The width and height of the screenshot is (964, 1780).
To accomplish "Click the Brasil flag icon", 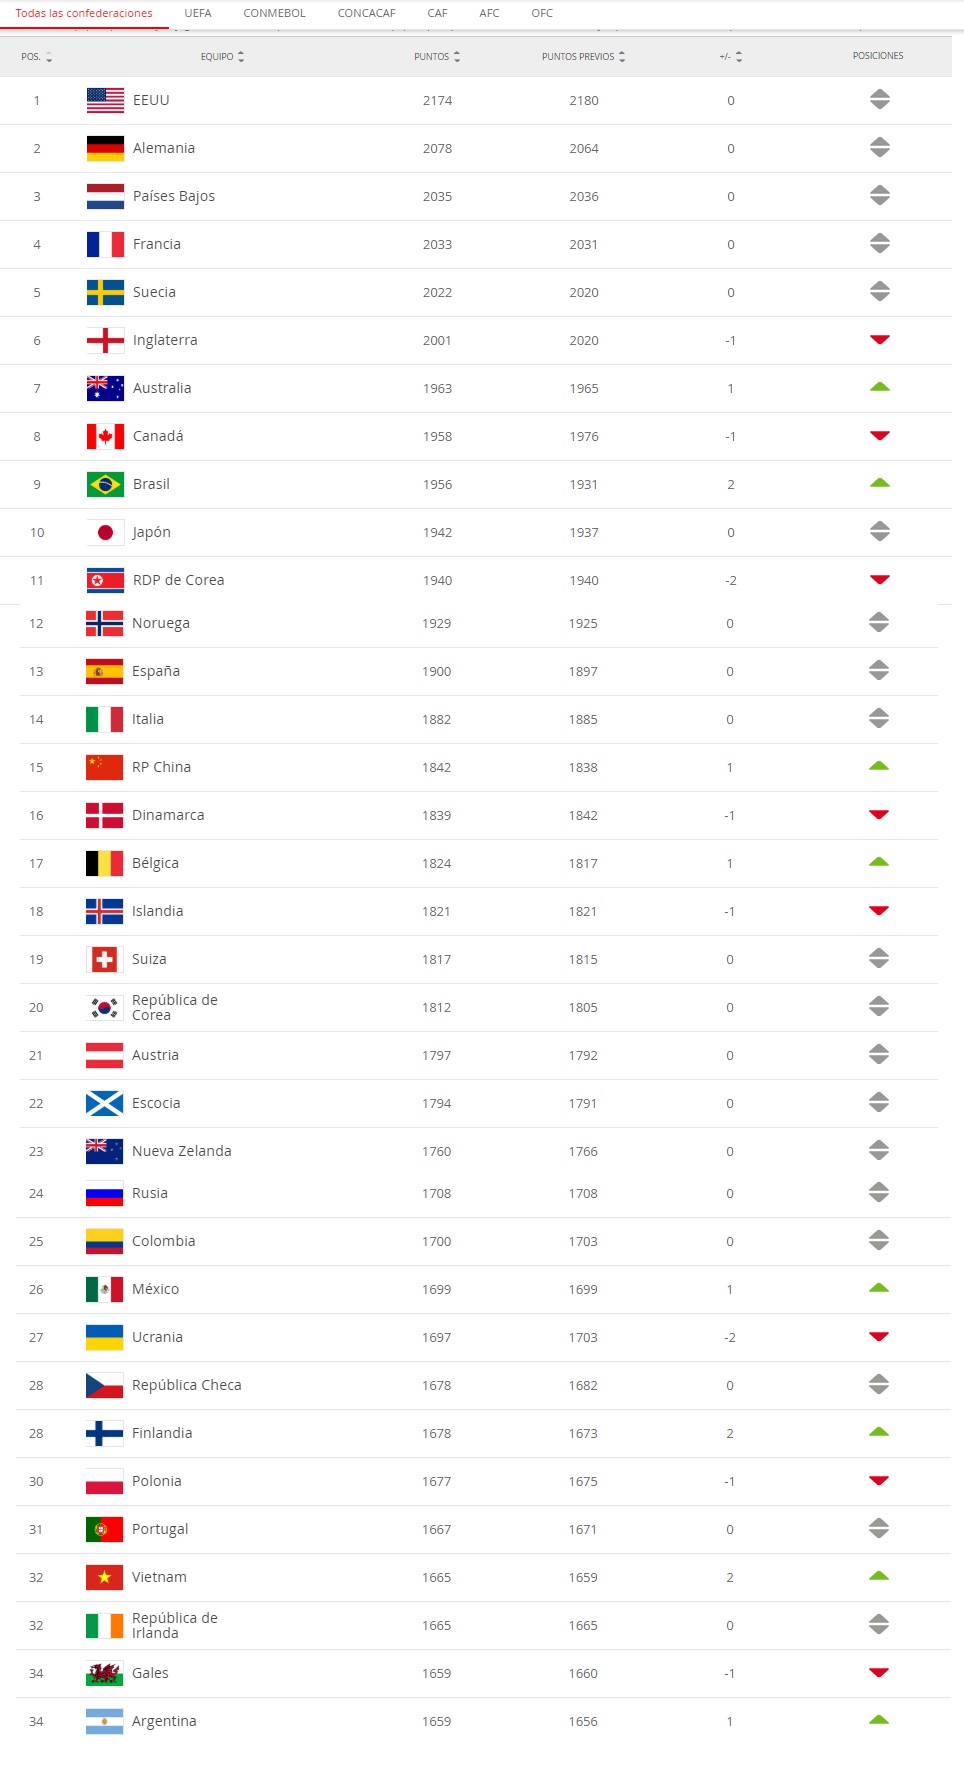I will point(105,484).
